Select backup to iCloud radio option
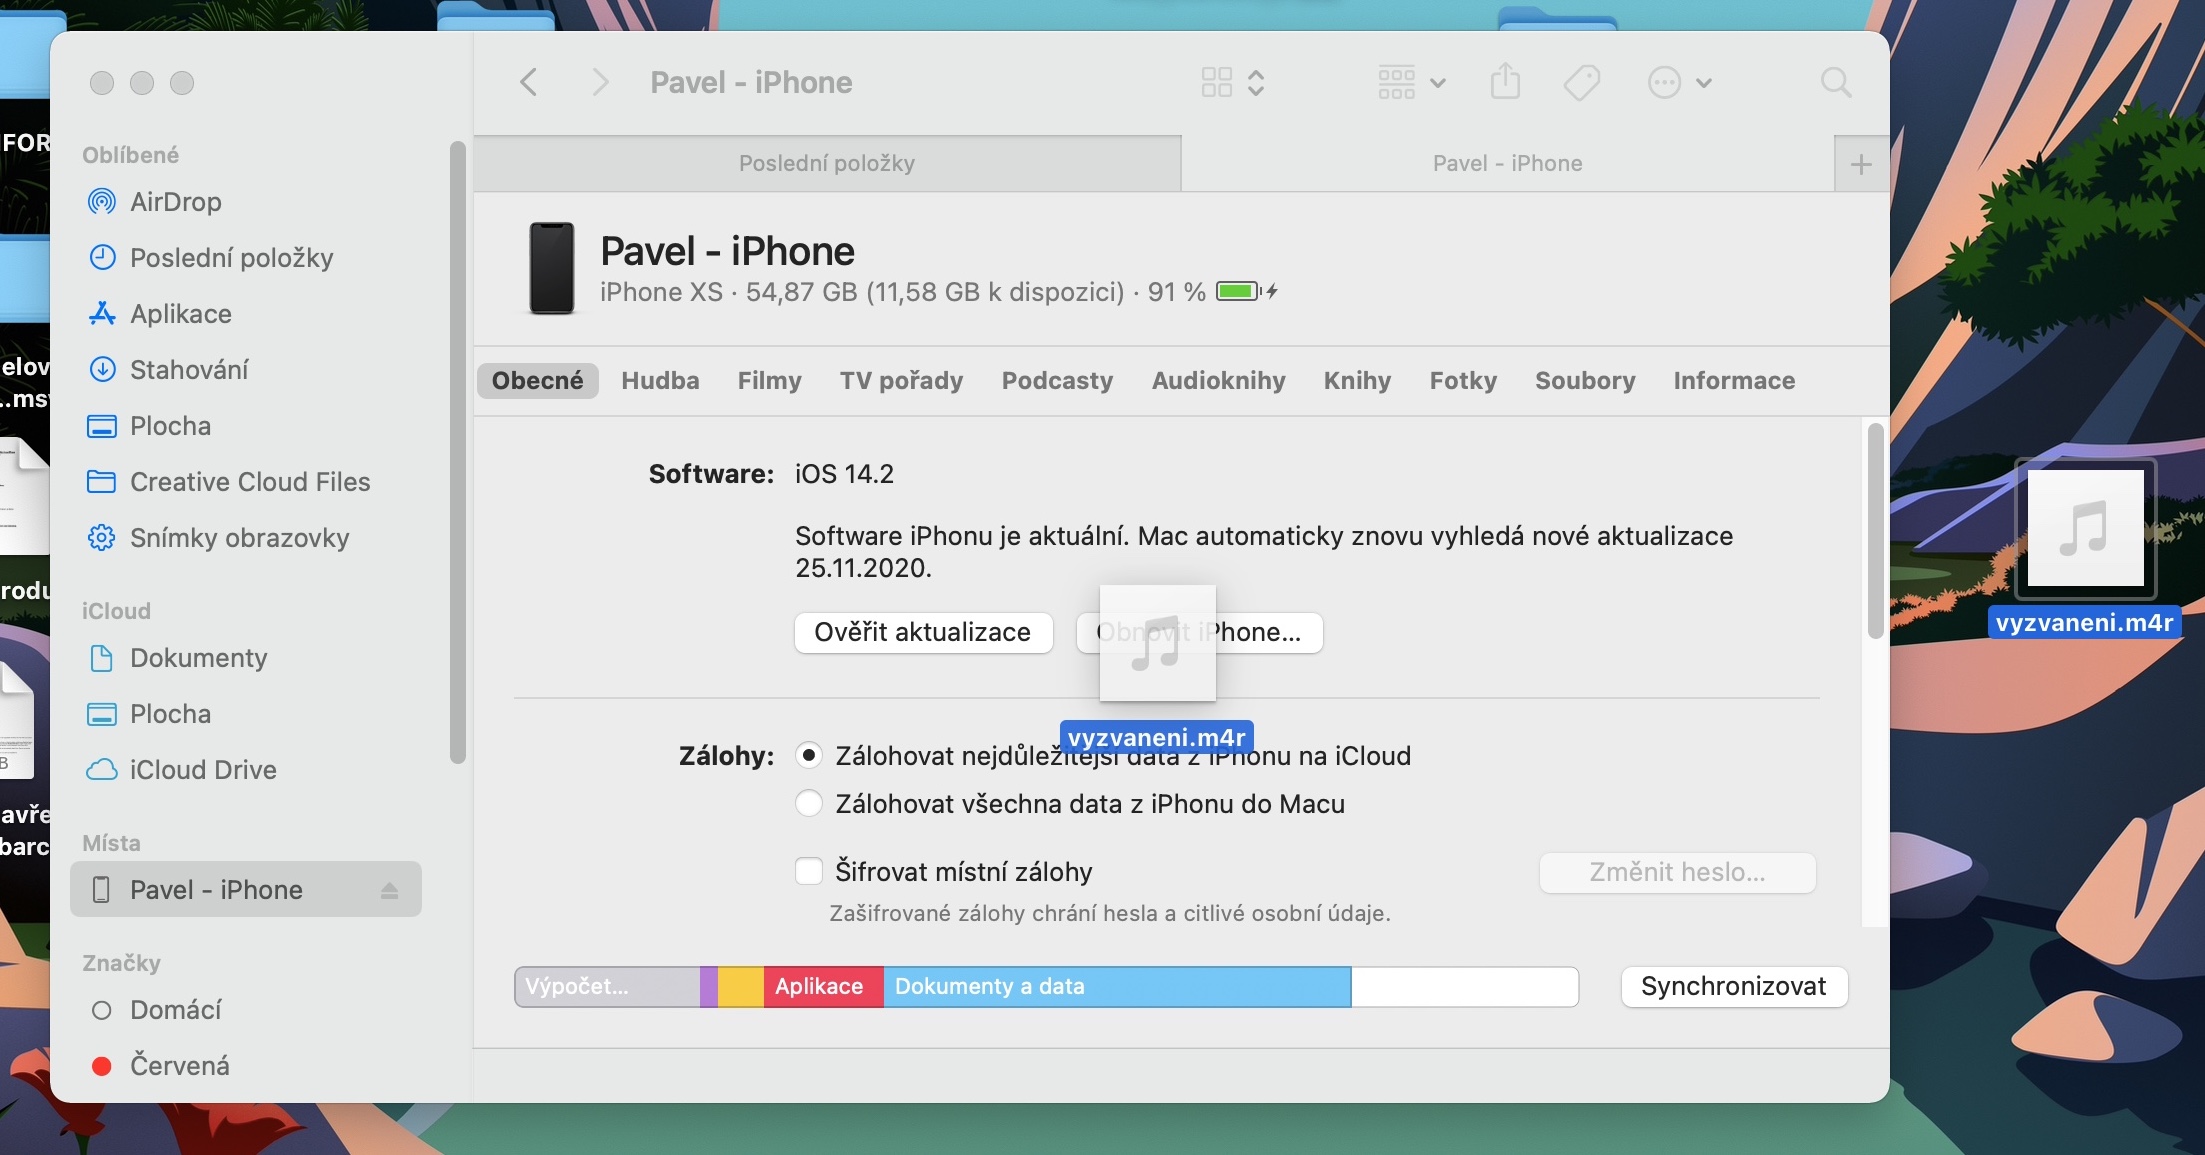This screenshot has width=2205, height=1155. tap(809, 756)
